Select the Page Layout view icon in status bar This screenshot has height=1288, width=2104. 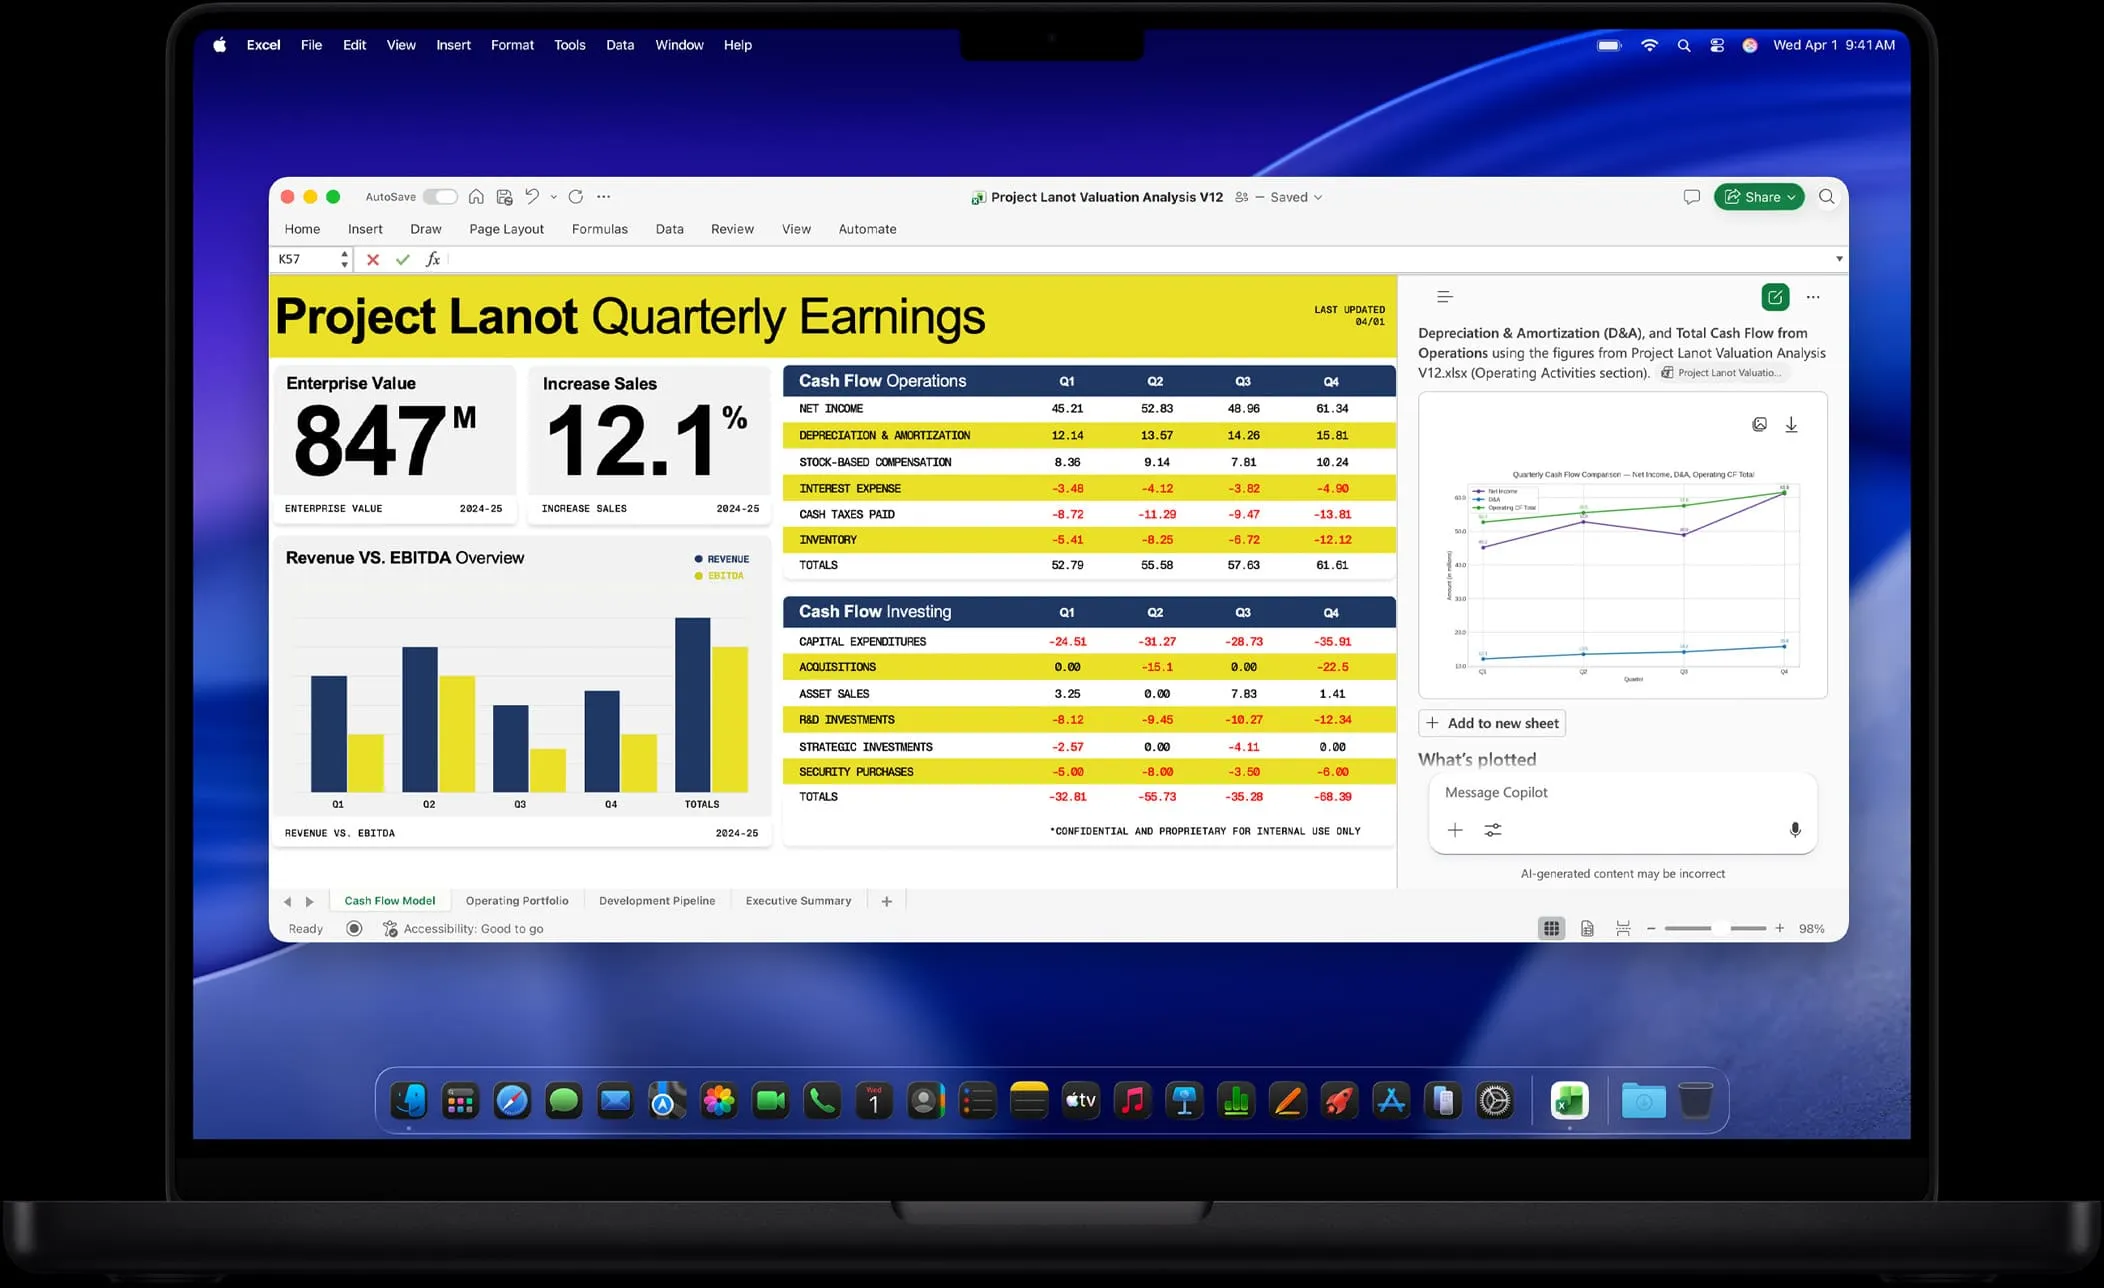[x=1587, y=928]
